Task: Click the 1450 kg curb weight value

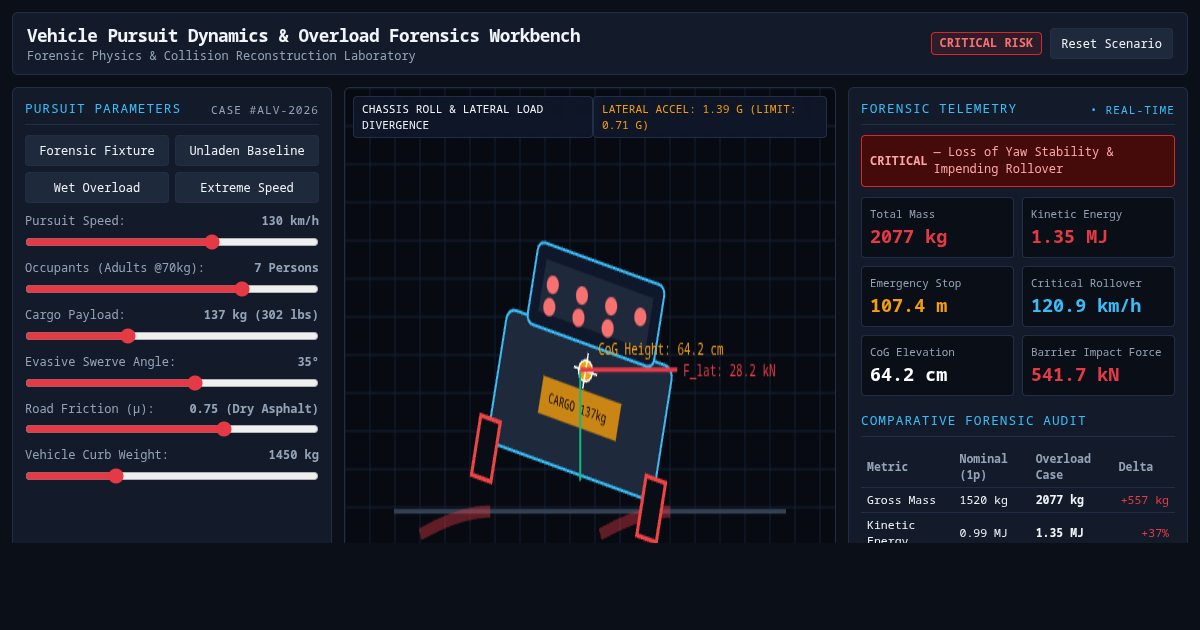Action: click(293, 455)
